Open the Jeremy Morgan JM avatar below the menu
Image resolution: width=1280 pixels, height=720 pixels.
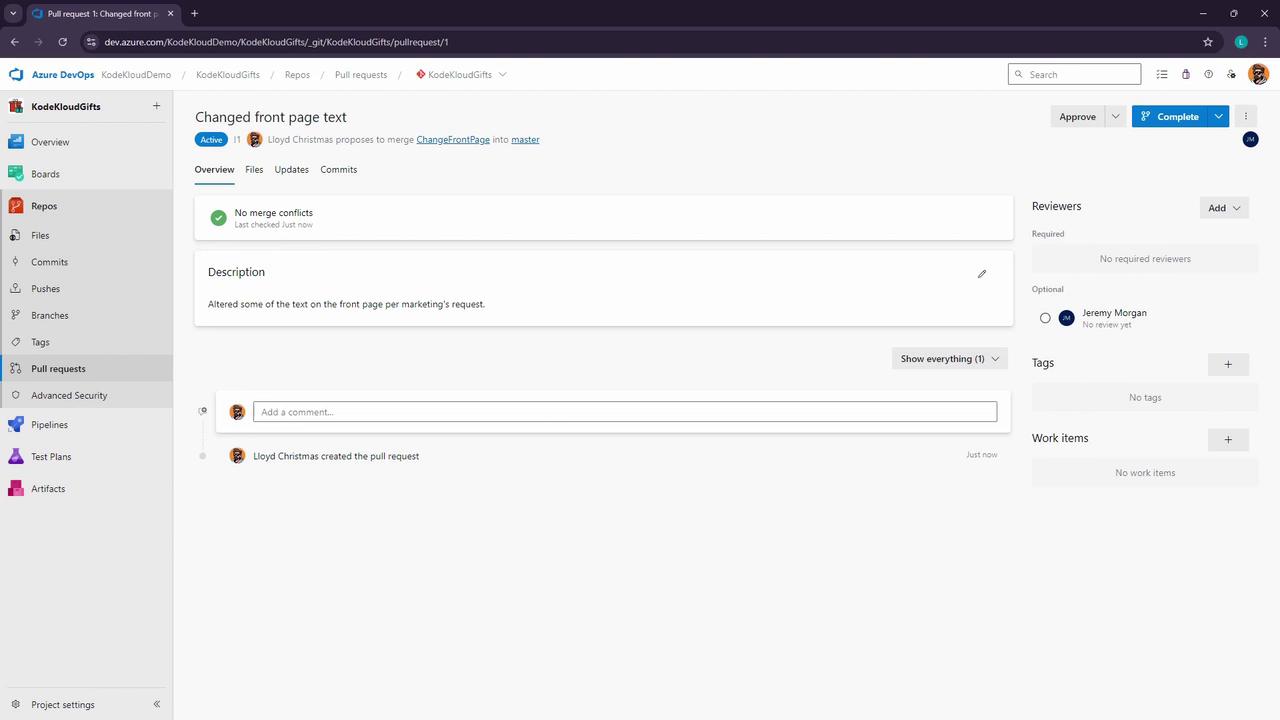(1250, 139)
